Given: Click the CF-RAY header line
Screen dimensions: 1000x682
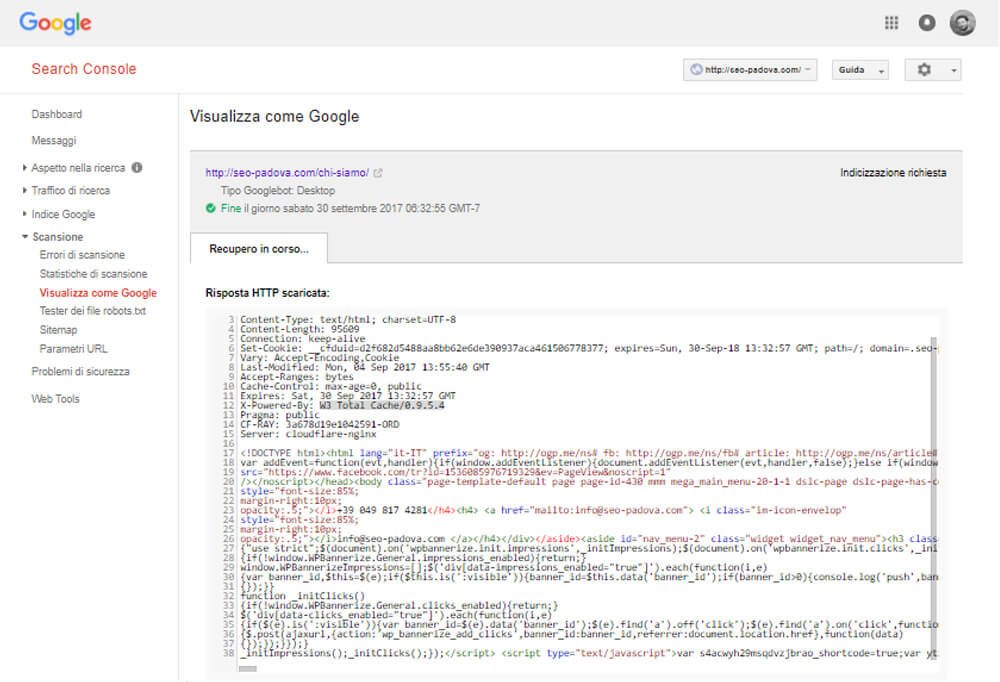Looking at the screenshot, I should tap(320, 424).
